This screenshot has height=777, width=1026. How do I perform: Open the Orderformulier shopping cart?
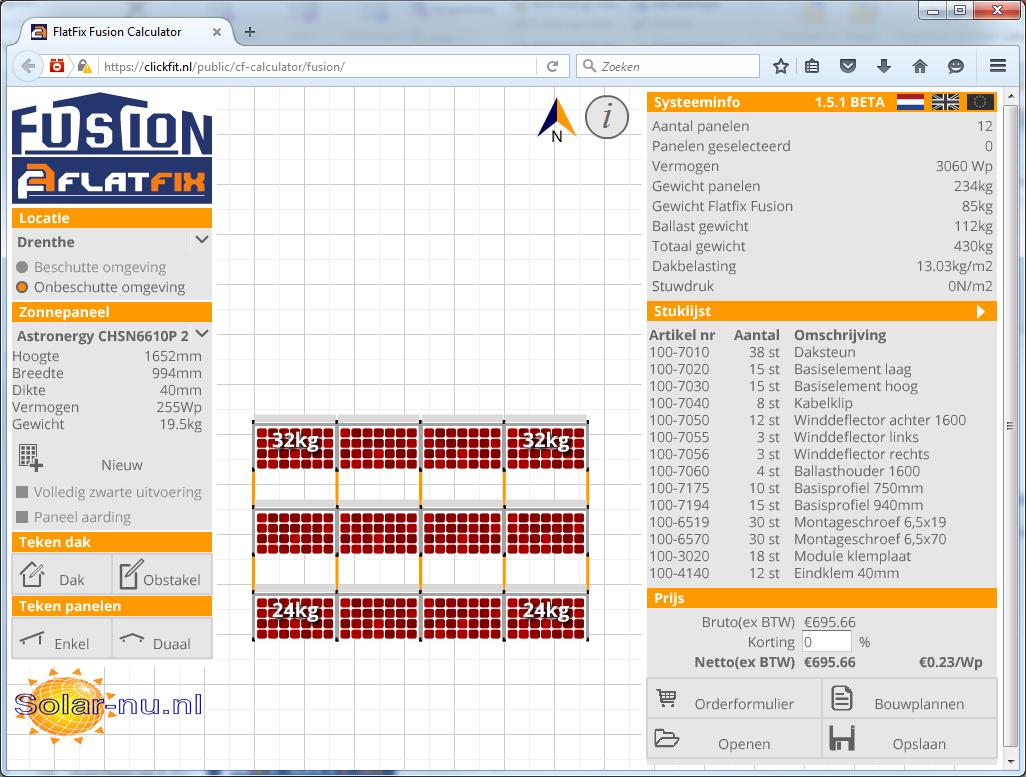tap(734, 698)
